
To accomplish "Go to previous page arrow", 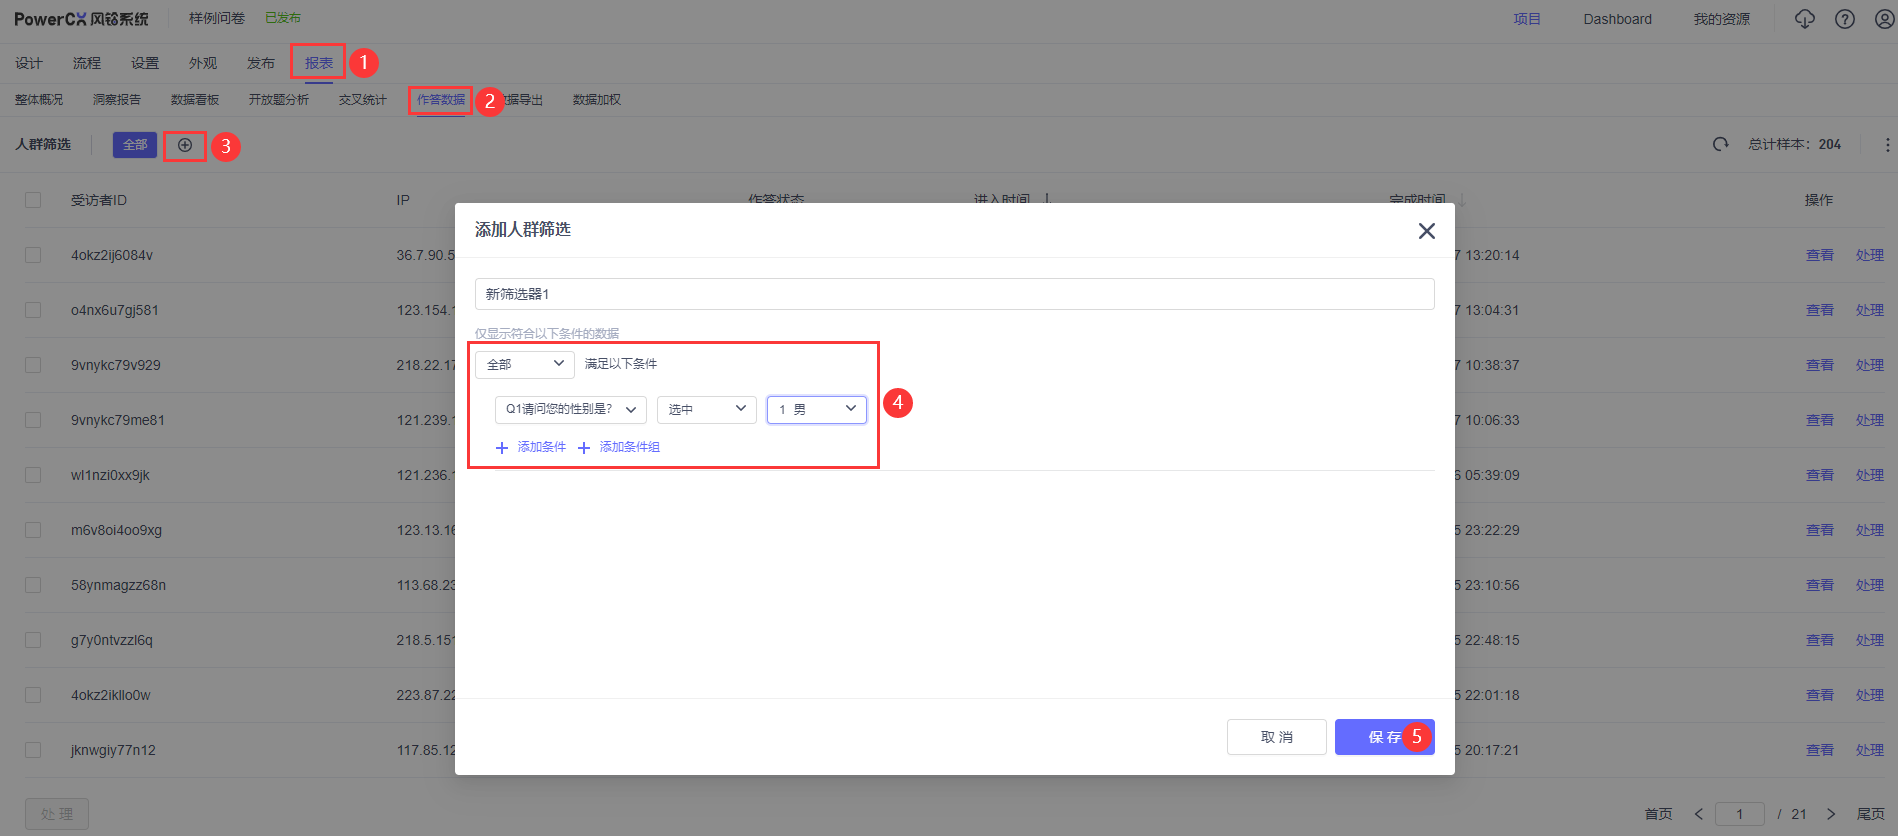I will pyautogui.click(x=1698, y=814).
